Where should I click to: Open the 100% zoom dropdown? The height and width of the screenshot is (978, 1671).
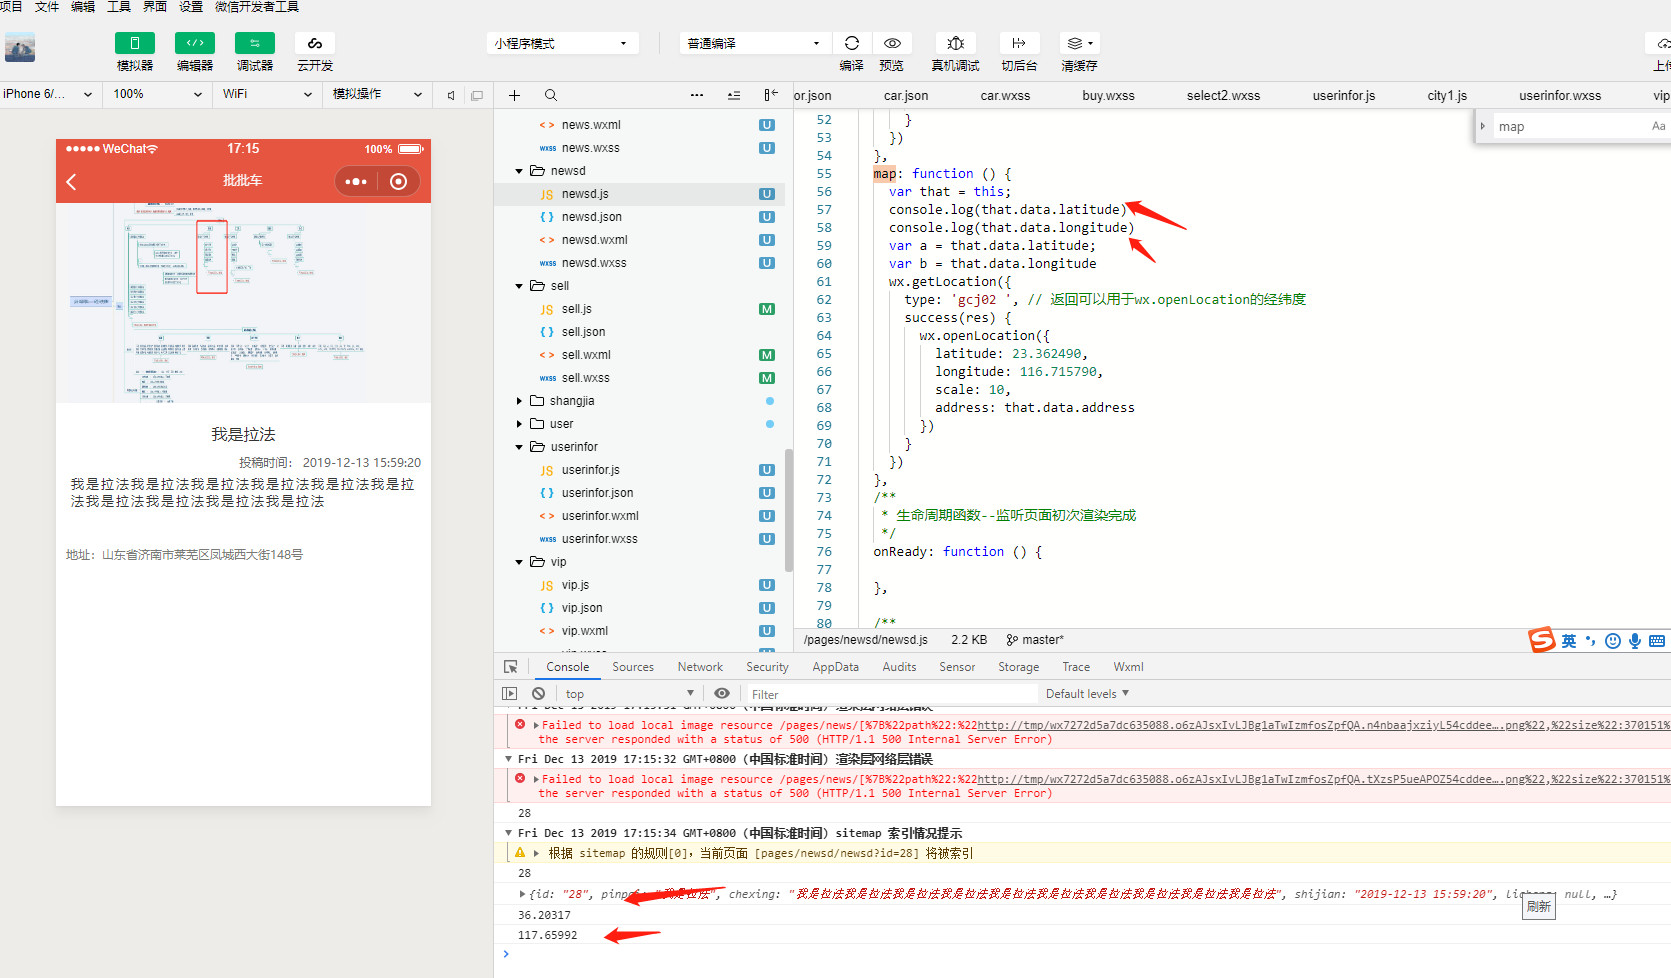[x=158, y=94]
